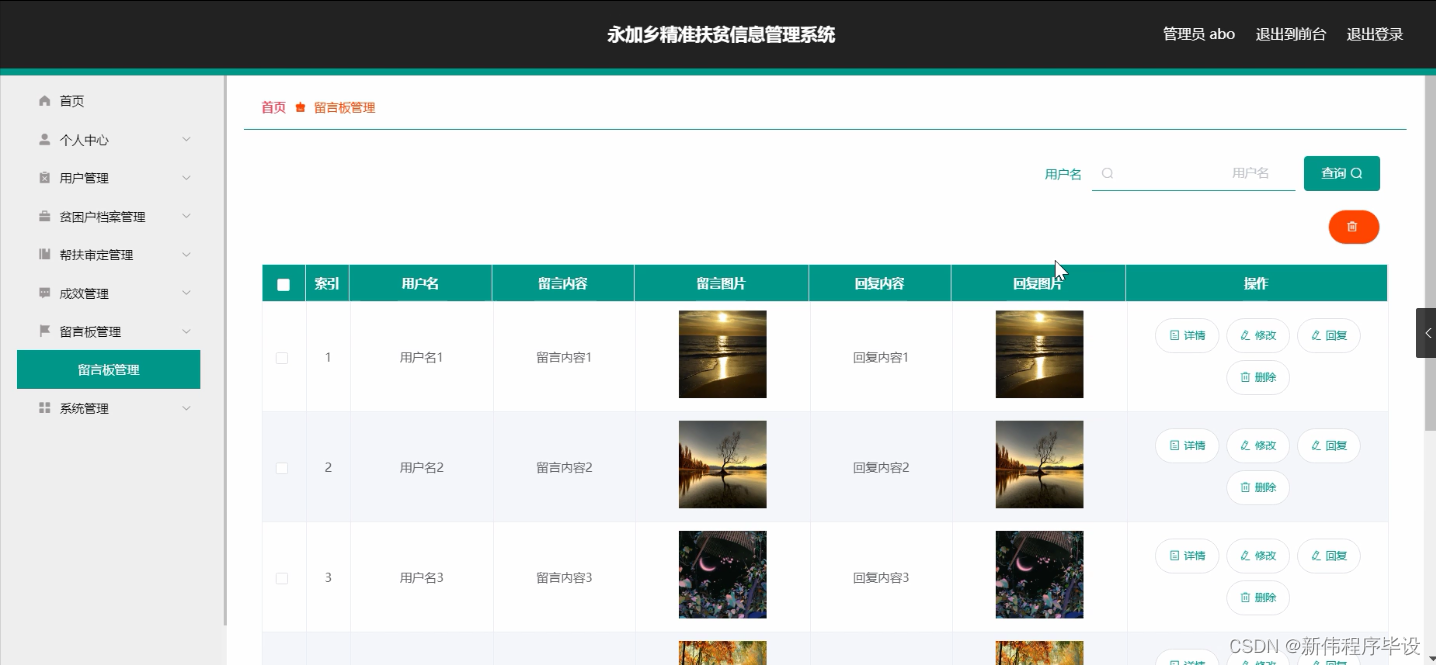Viewport: 1436px width, 665px height.
Task: Select the chart icon next to 帮扶审定管理
Action: [x=44, y=254]
